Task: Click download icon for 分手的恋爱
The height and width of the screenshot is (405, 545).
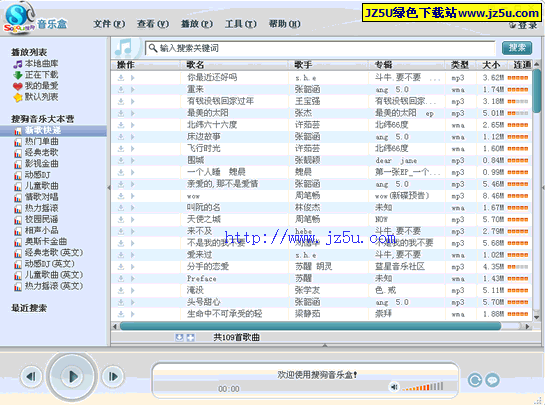Action: (x=121, y=267)
